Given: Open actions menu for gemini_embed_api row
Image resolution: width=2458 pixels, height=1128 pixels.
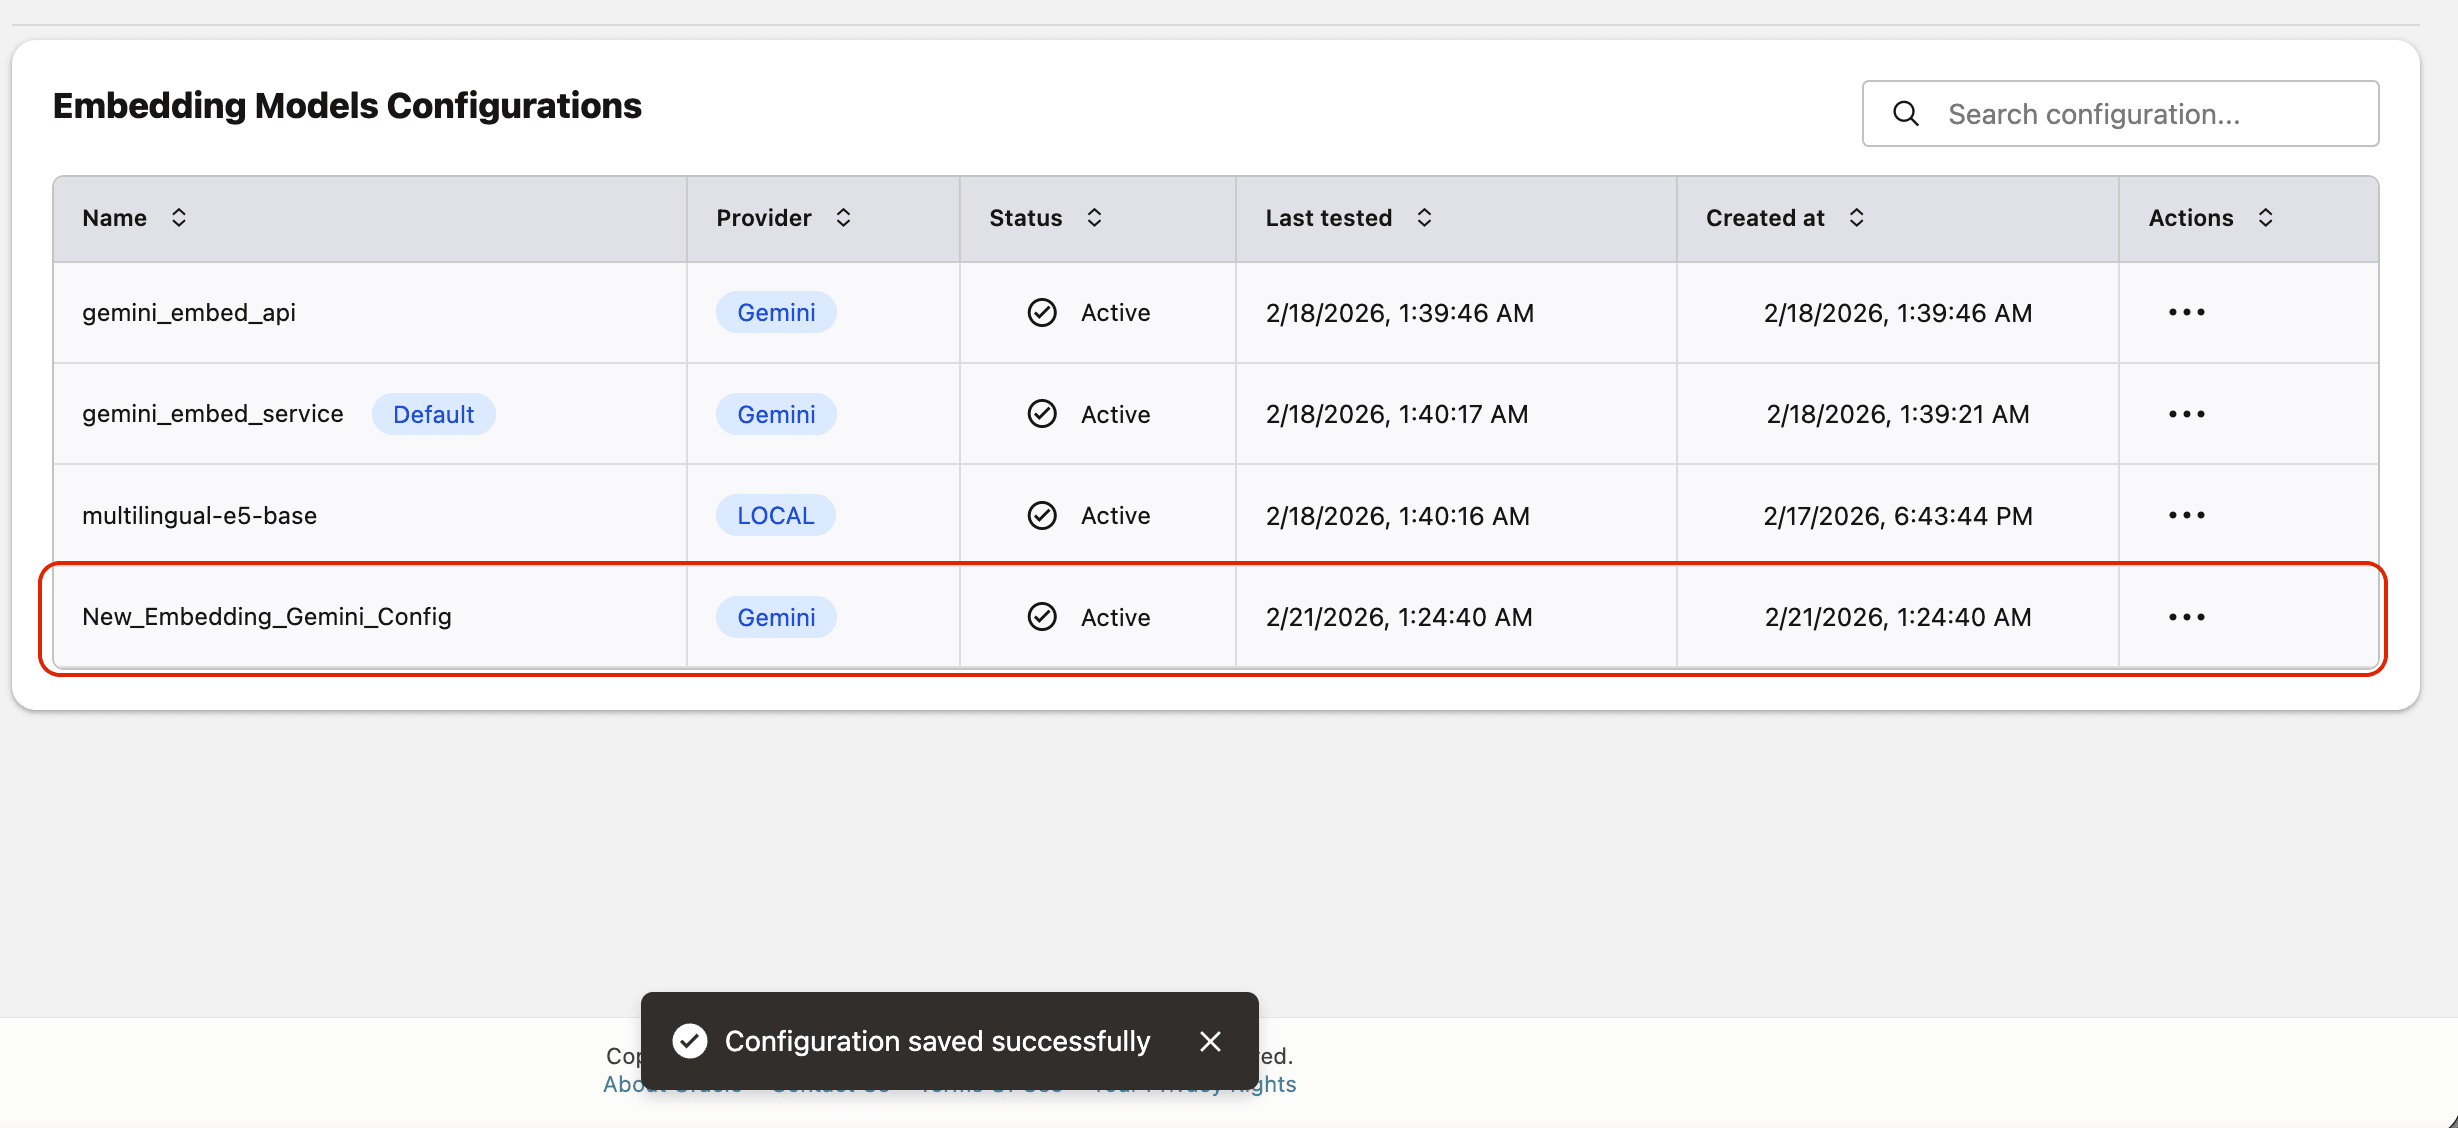Looking at the screenshot, I should click(2186, 313).
